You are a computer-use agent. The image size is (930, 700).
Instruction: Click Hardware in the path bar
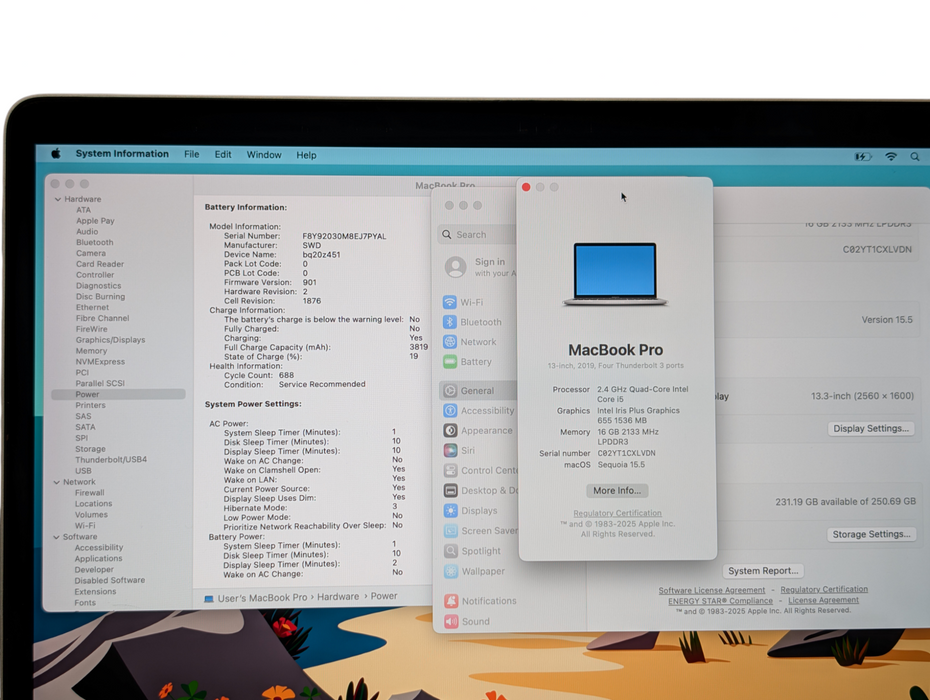pyautogui.click(x=338, y=597)
